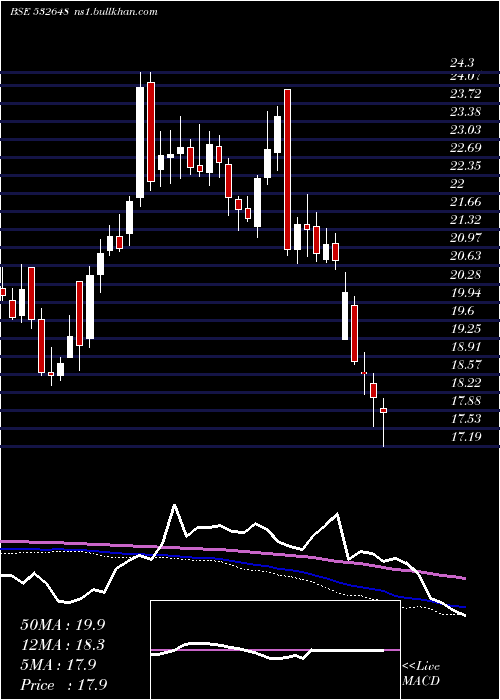Select the 20.28 price axis label
This screenshot has height=700, width=500.
coord(466,275)
